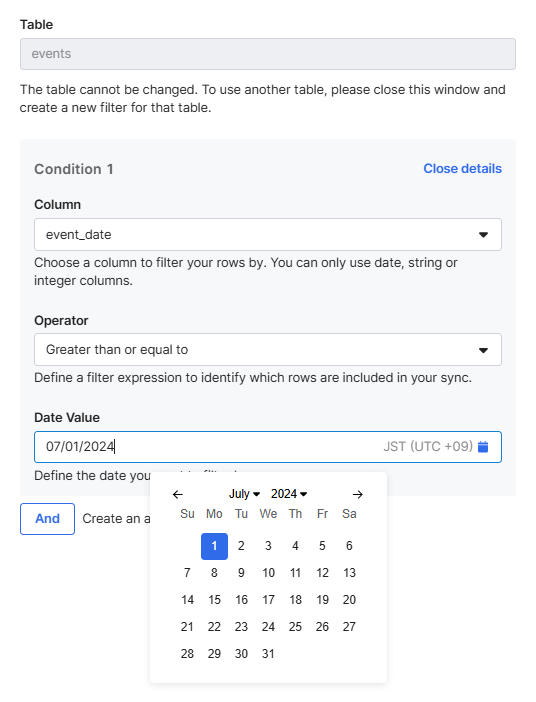Select July 20 on the calendar

click(x=349, y=600)
